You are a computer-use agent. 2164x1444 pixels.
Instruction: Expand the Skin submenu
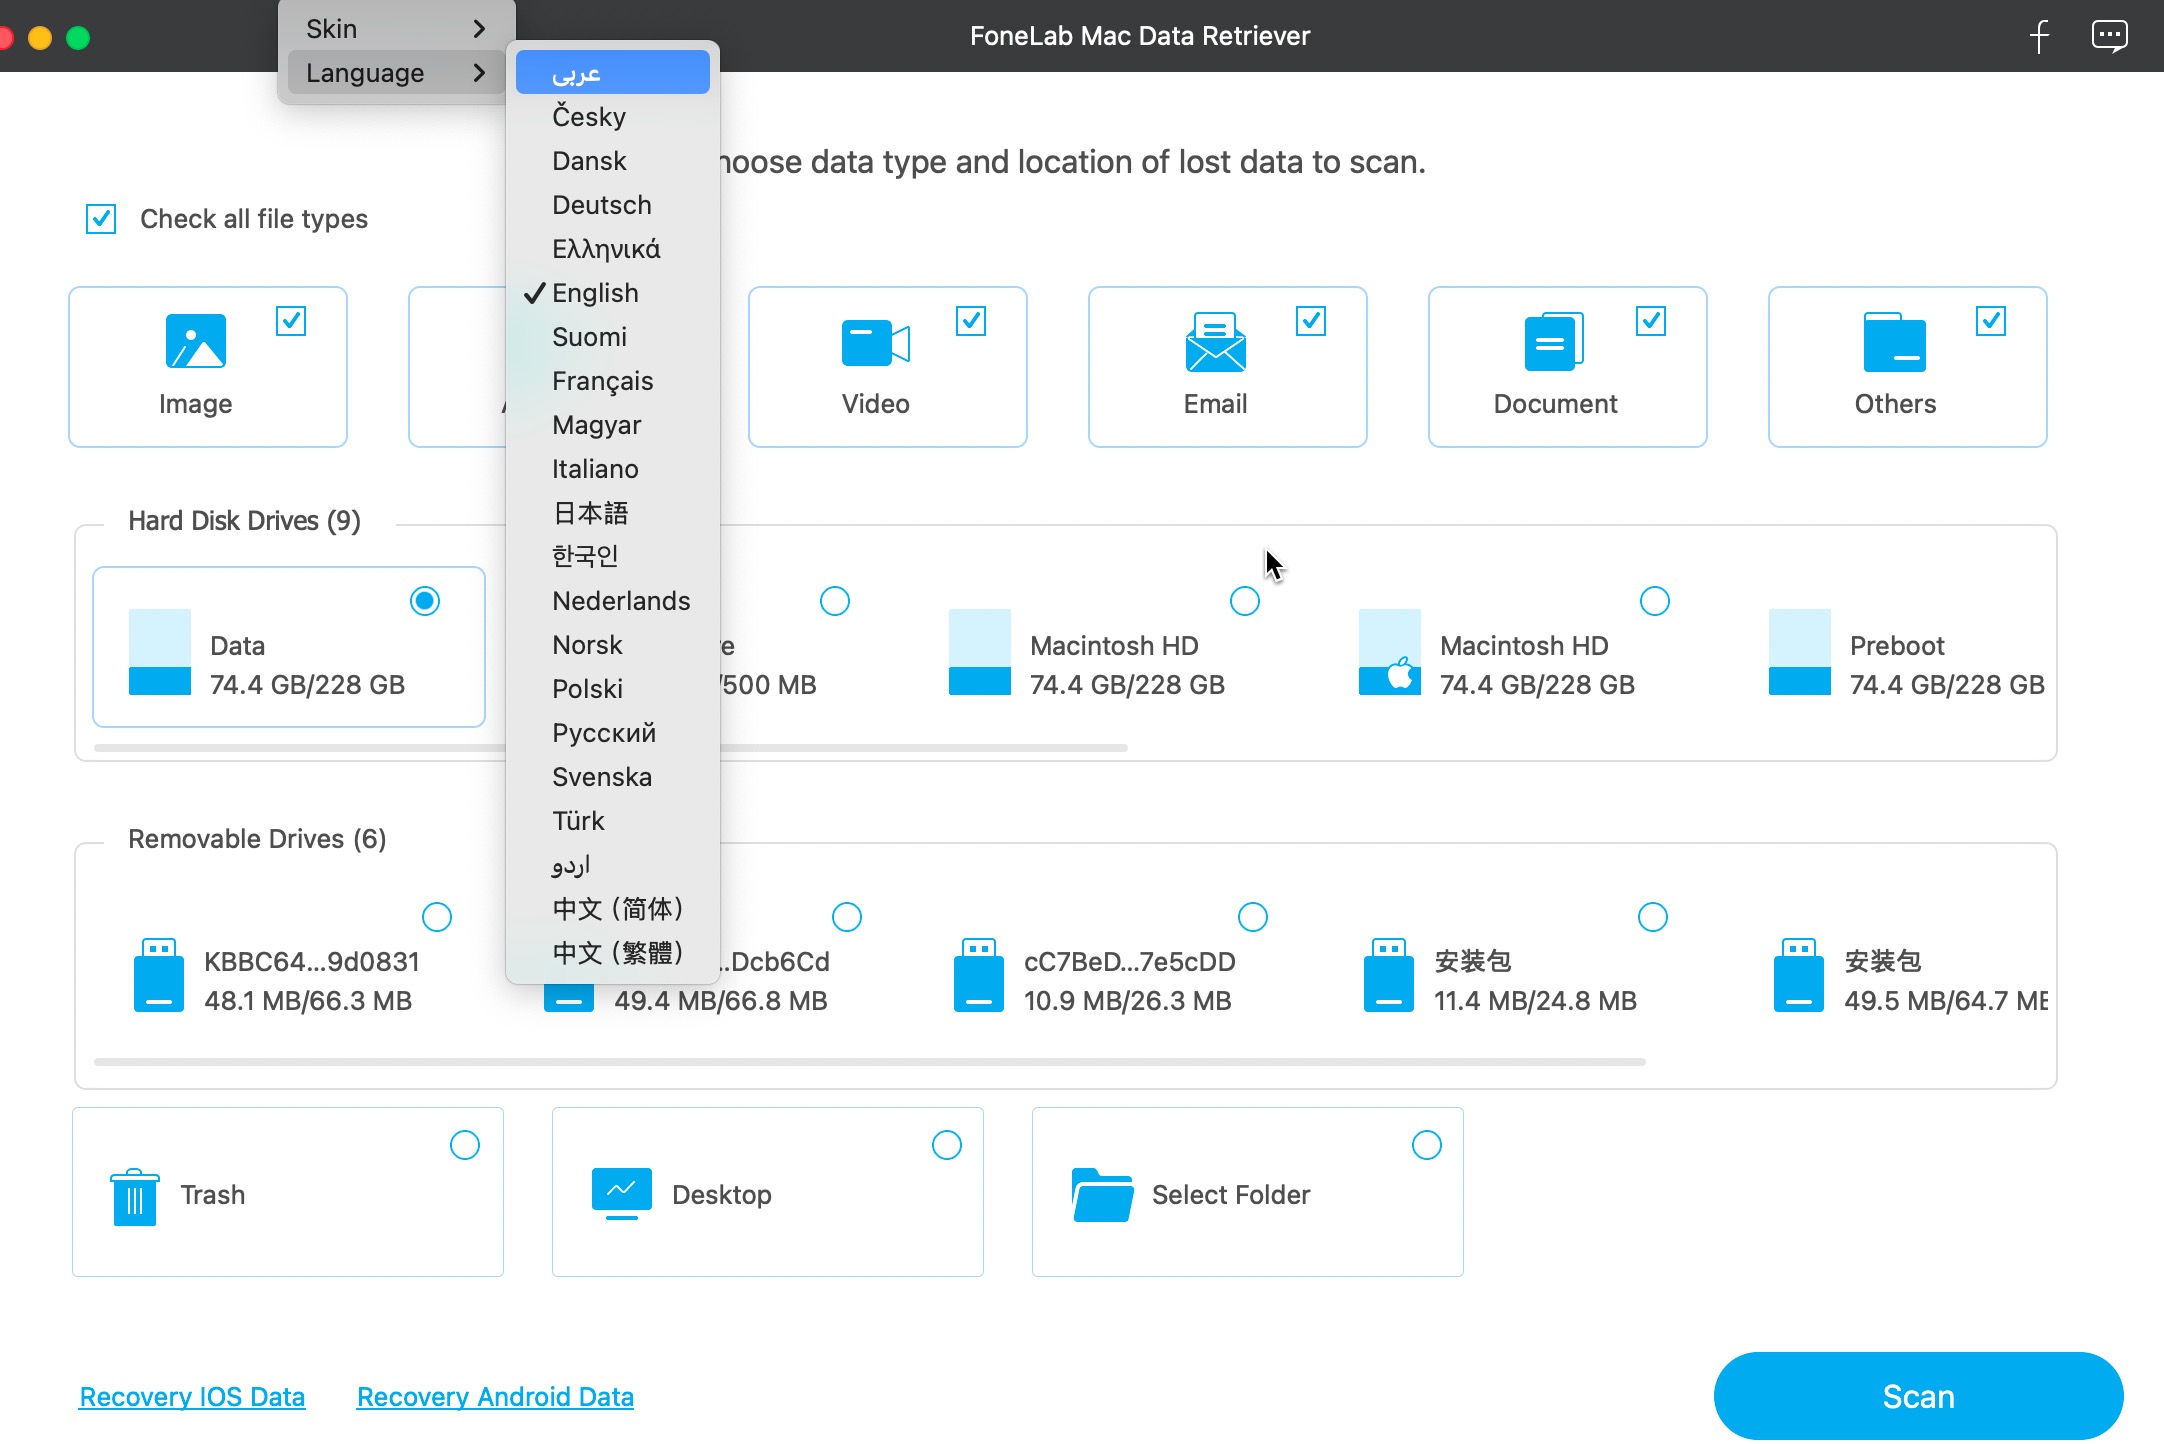point(396,29)
